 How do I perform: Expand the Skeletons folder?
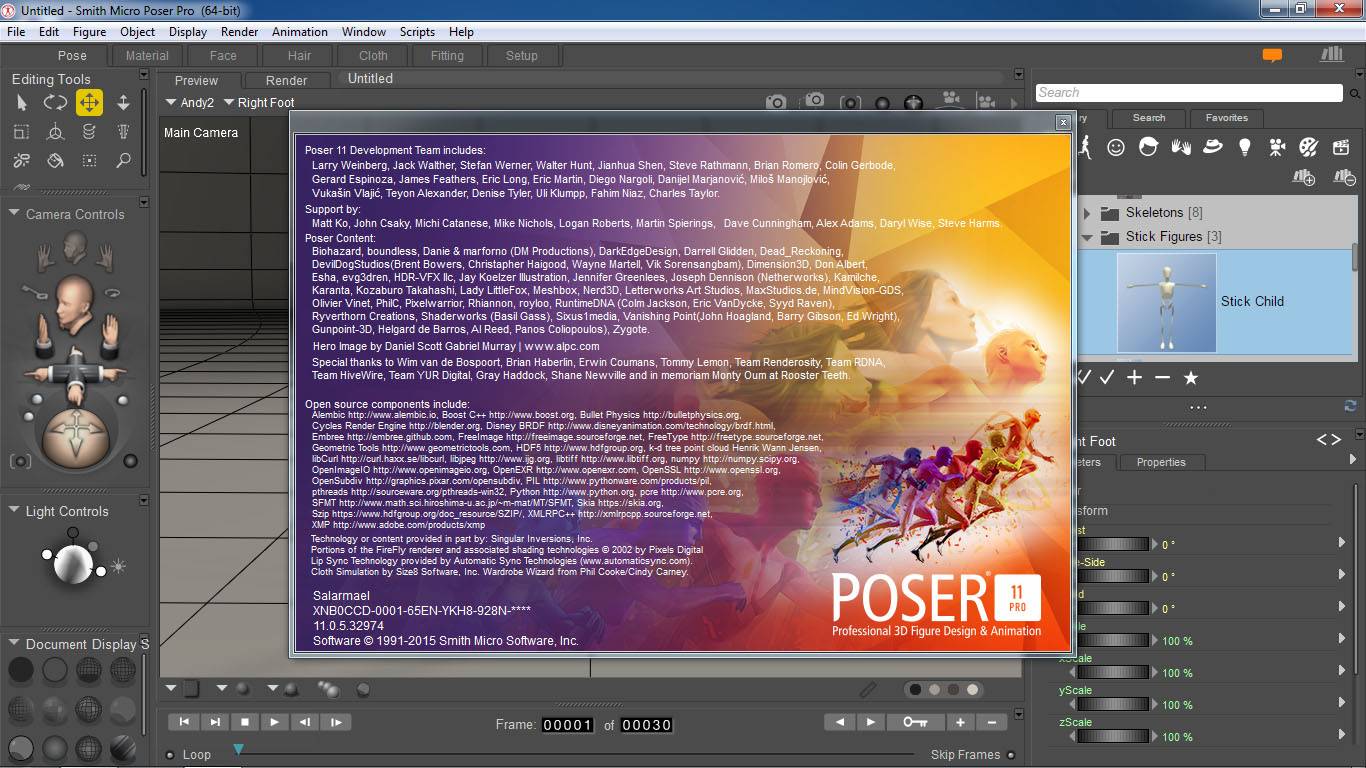coord(1088,213)
